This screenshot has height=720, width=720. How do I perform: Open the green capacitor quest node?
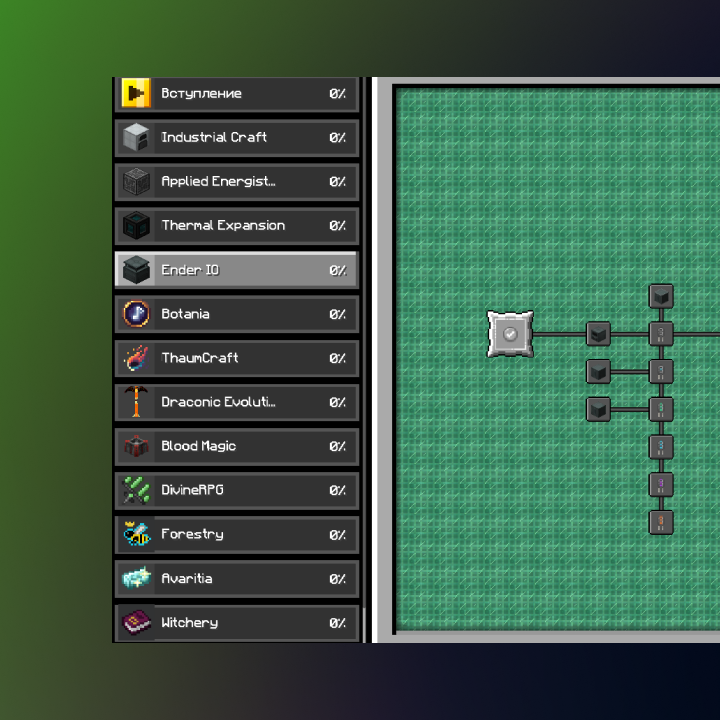tap(661, 409)
